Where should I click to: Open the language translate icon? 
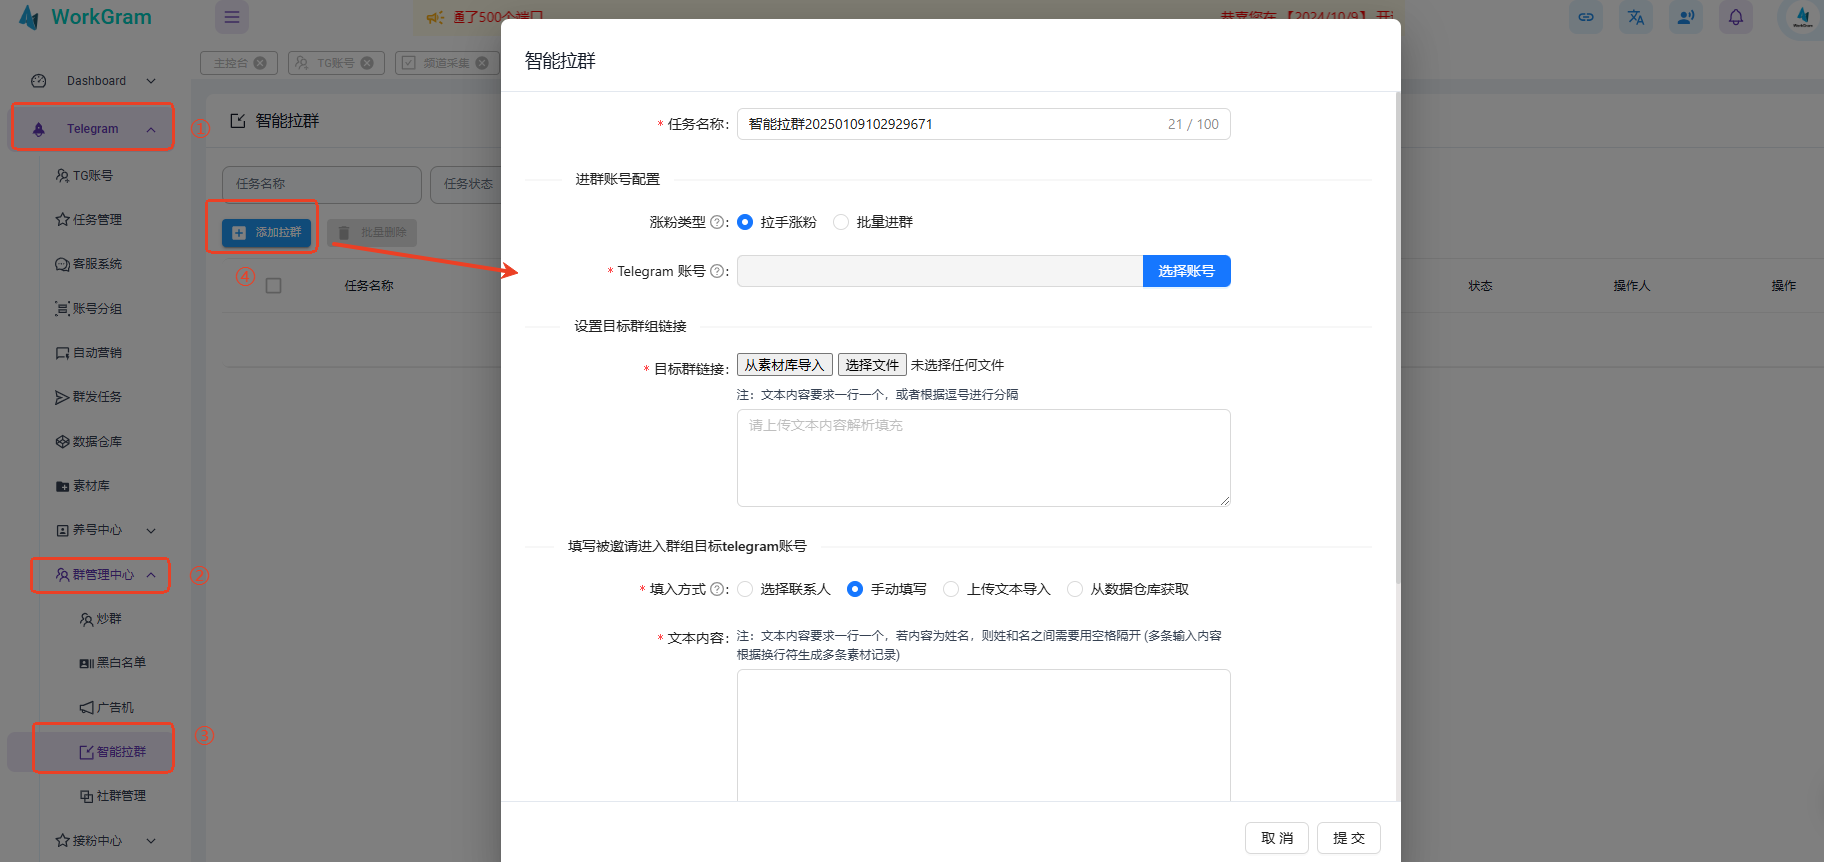pyautogui.click(x=1636, y=17)
